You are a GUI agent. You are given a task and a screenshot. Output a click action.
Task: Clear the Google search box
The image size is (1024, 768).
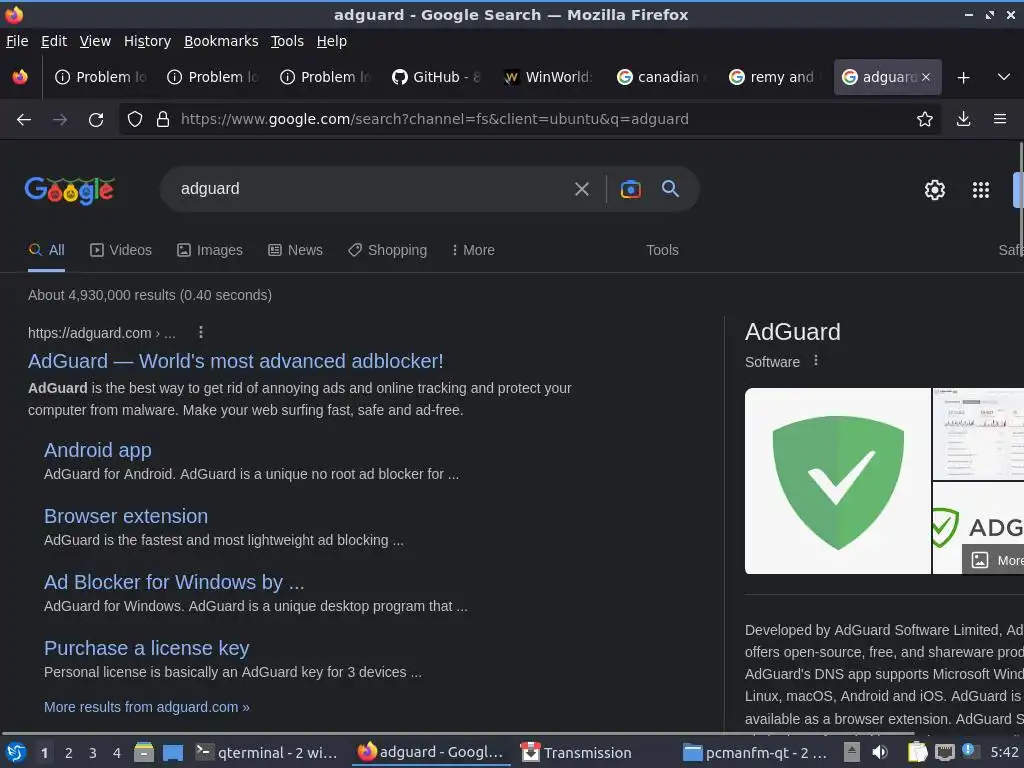click(x=581, y=189)
